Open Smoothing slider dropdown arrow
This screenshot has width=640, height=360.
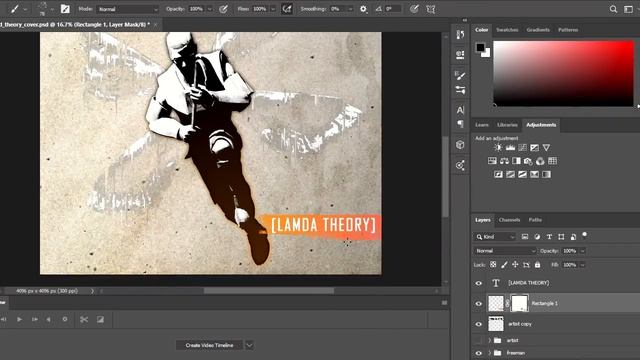(x=350, y=9)
